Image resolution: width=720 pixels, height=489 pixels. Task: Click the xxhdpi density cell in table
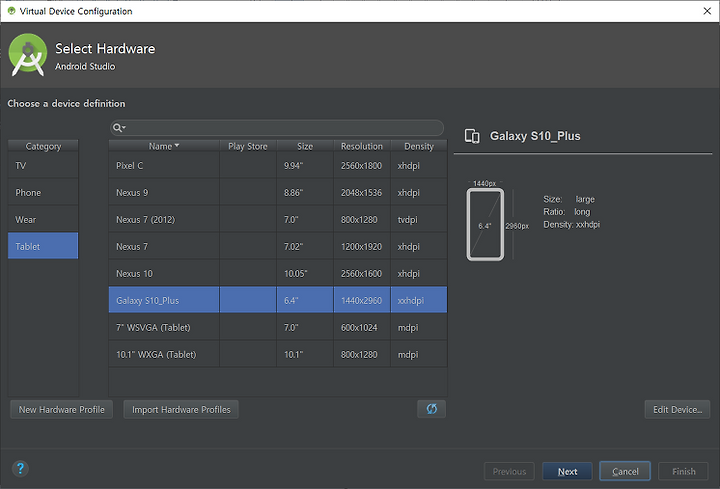(x=419, y=300)
